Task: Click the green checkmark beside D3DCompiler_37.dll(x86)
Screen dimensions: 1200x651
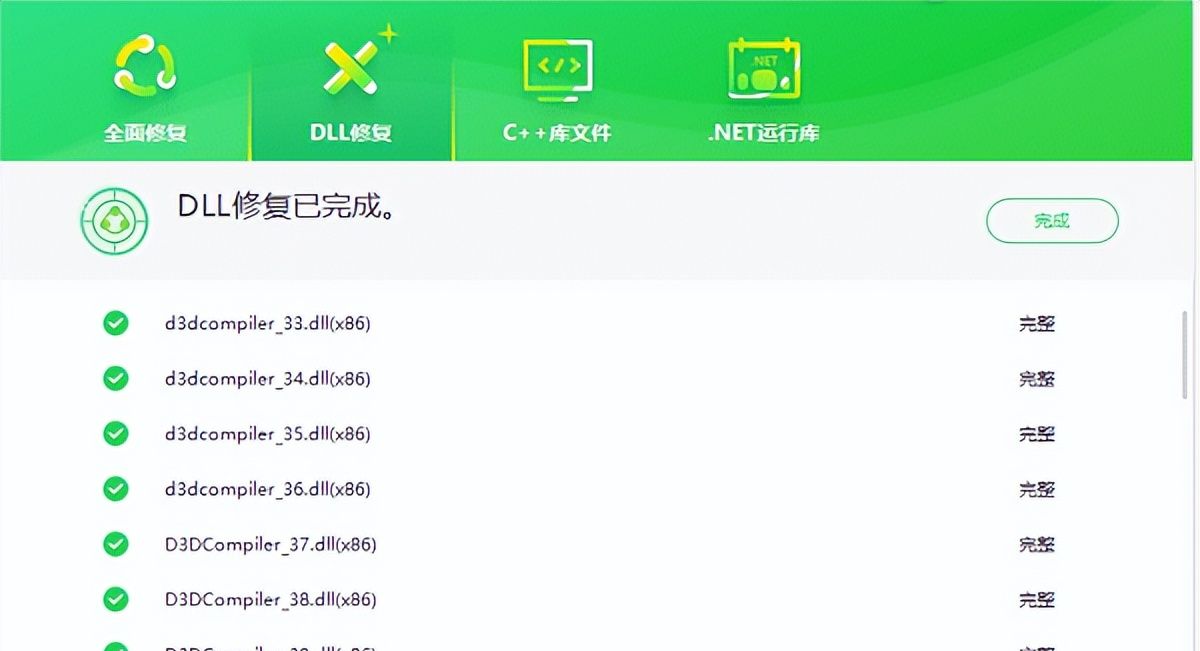Action: point(115,545)
